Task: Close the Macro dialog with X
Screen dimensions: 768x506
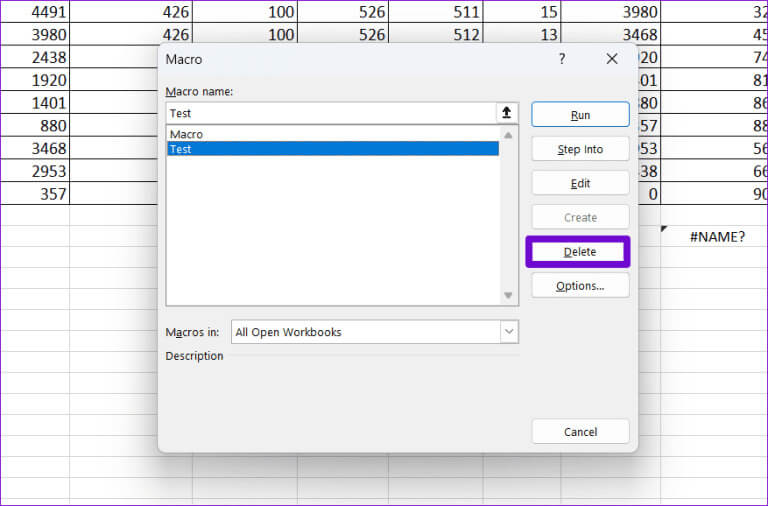Action: [612, 59]
